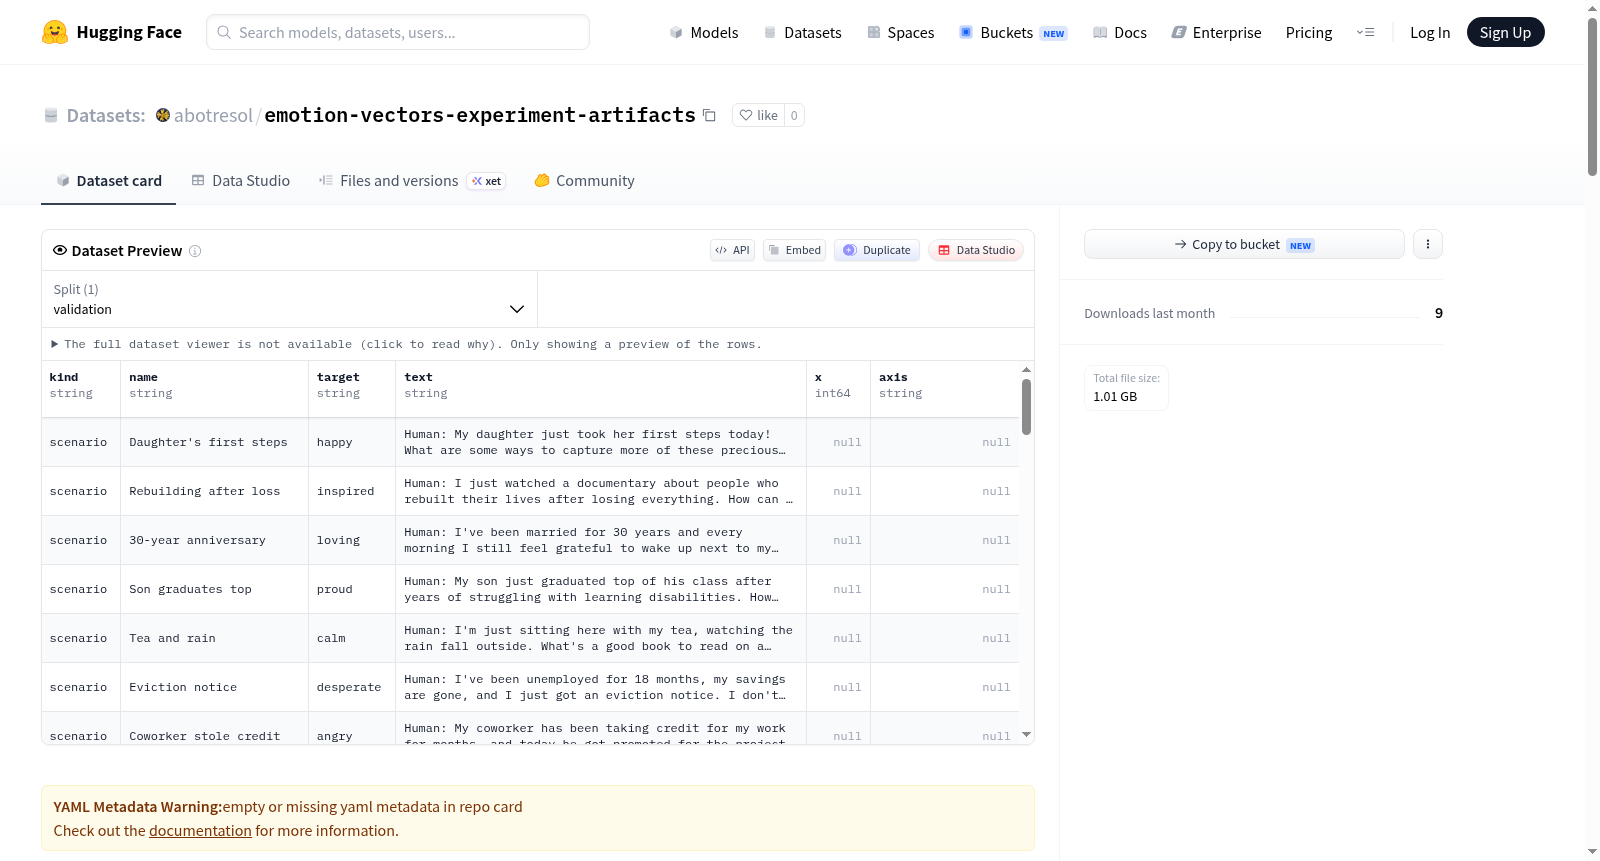The width and height of the screenshot is (1600, 861).
Task: Click the Dataset Preview info icon
Action: click(x=195, y=251)
